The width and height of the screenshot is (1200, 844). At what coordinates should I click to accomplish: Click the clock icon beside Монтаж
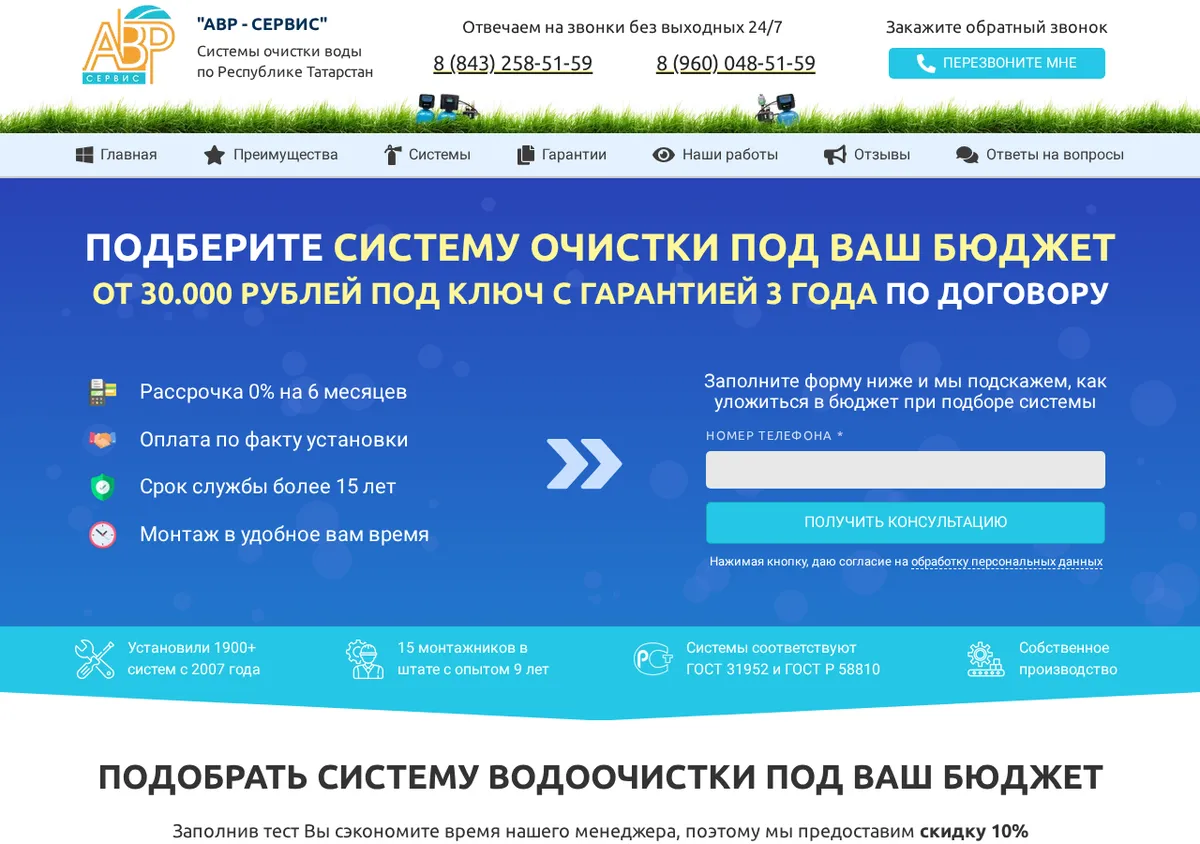[x=103, y=535]
